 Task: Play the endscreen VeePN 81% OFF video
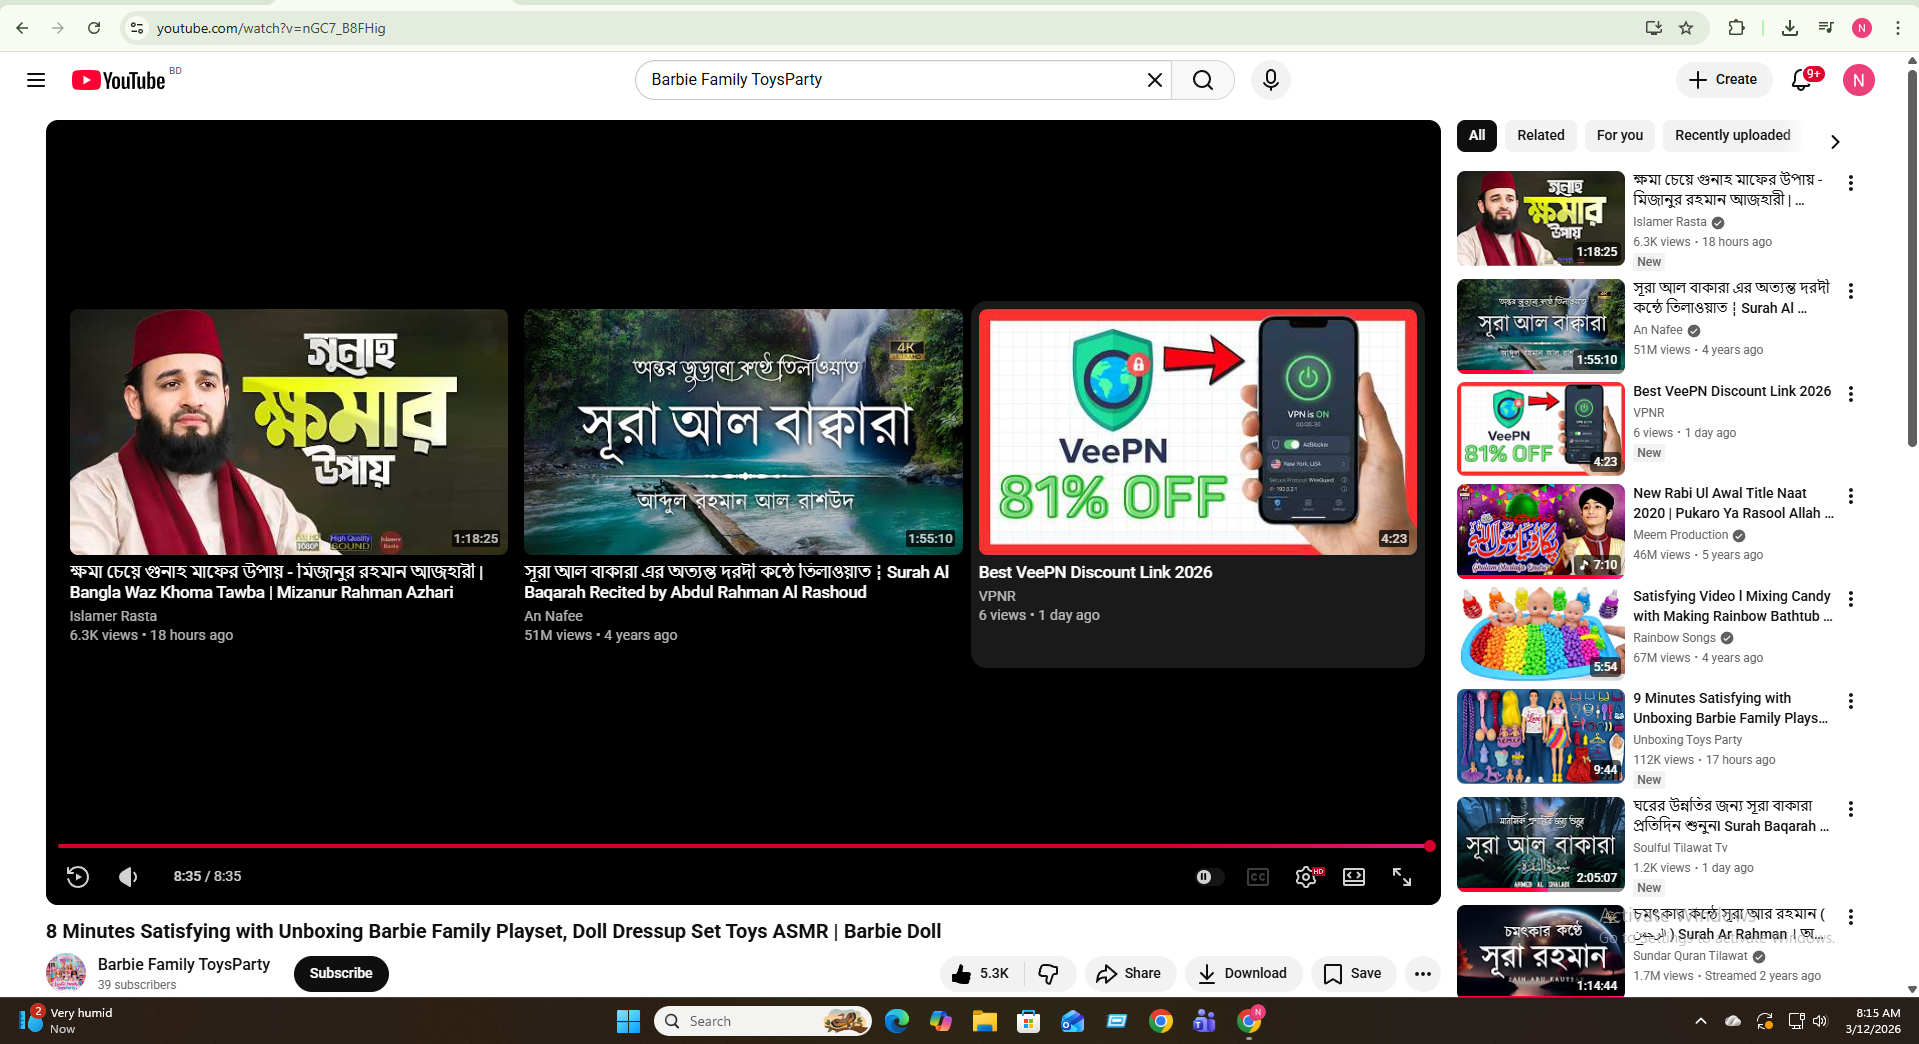pos(1197,432)
